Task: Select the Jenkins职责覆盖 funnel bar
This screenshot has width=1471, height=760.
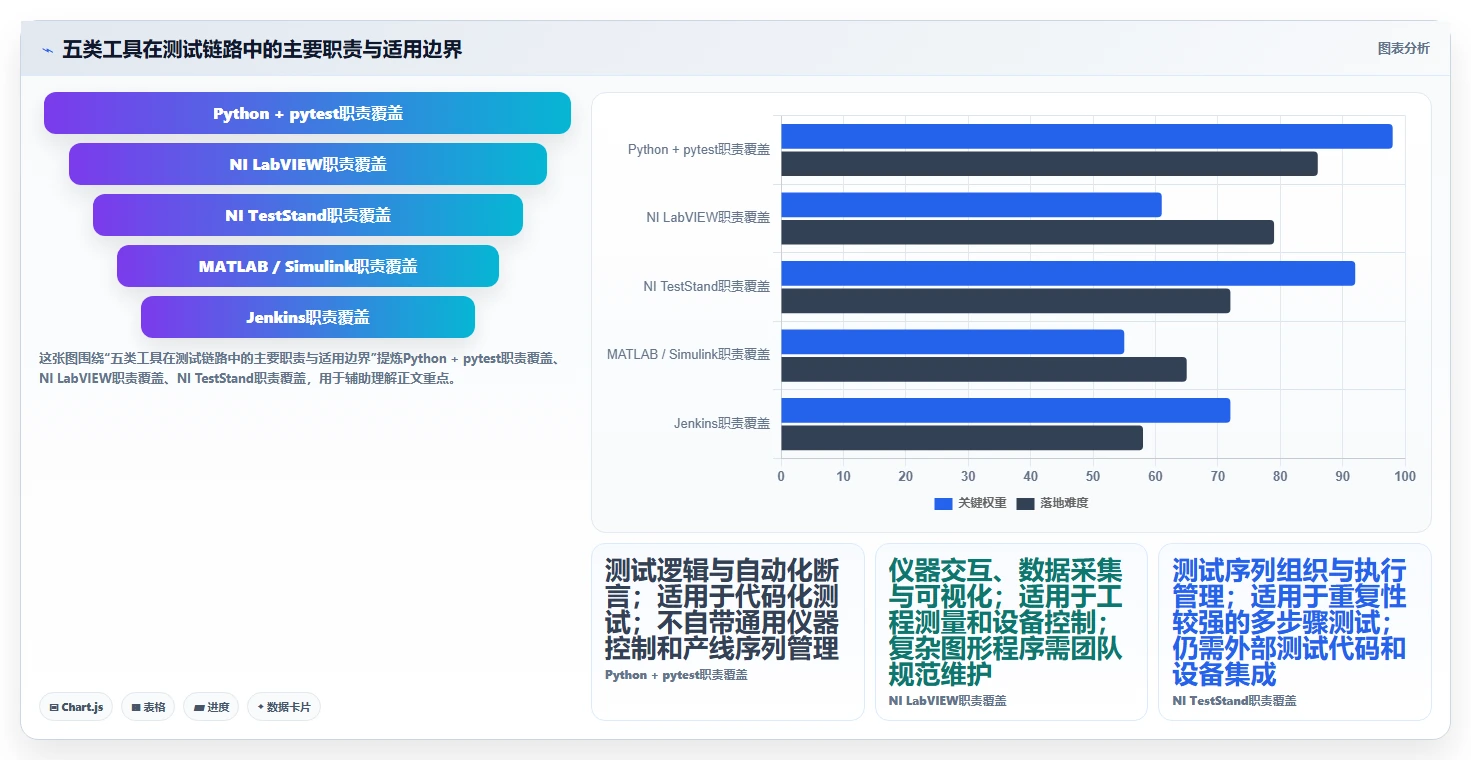Action: pos(307,317)
